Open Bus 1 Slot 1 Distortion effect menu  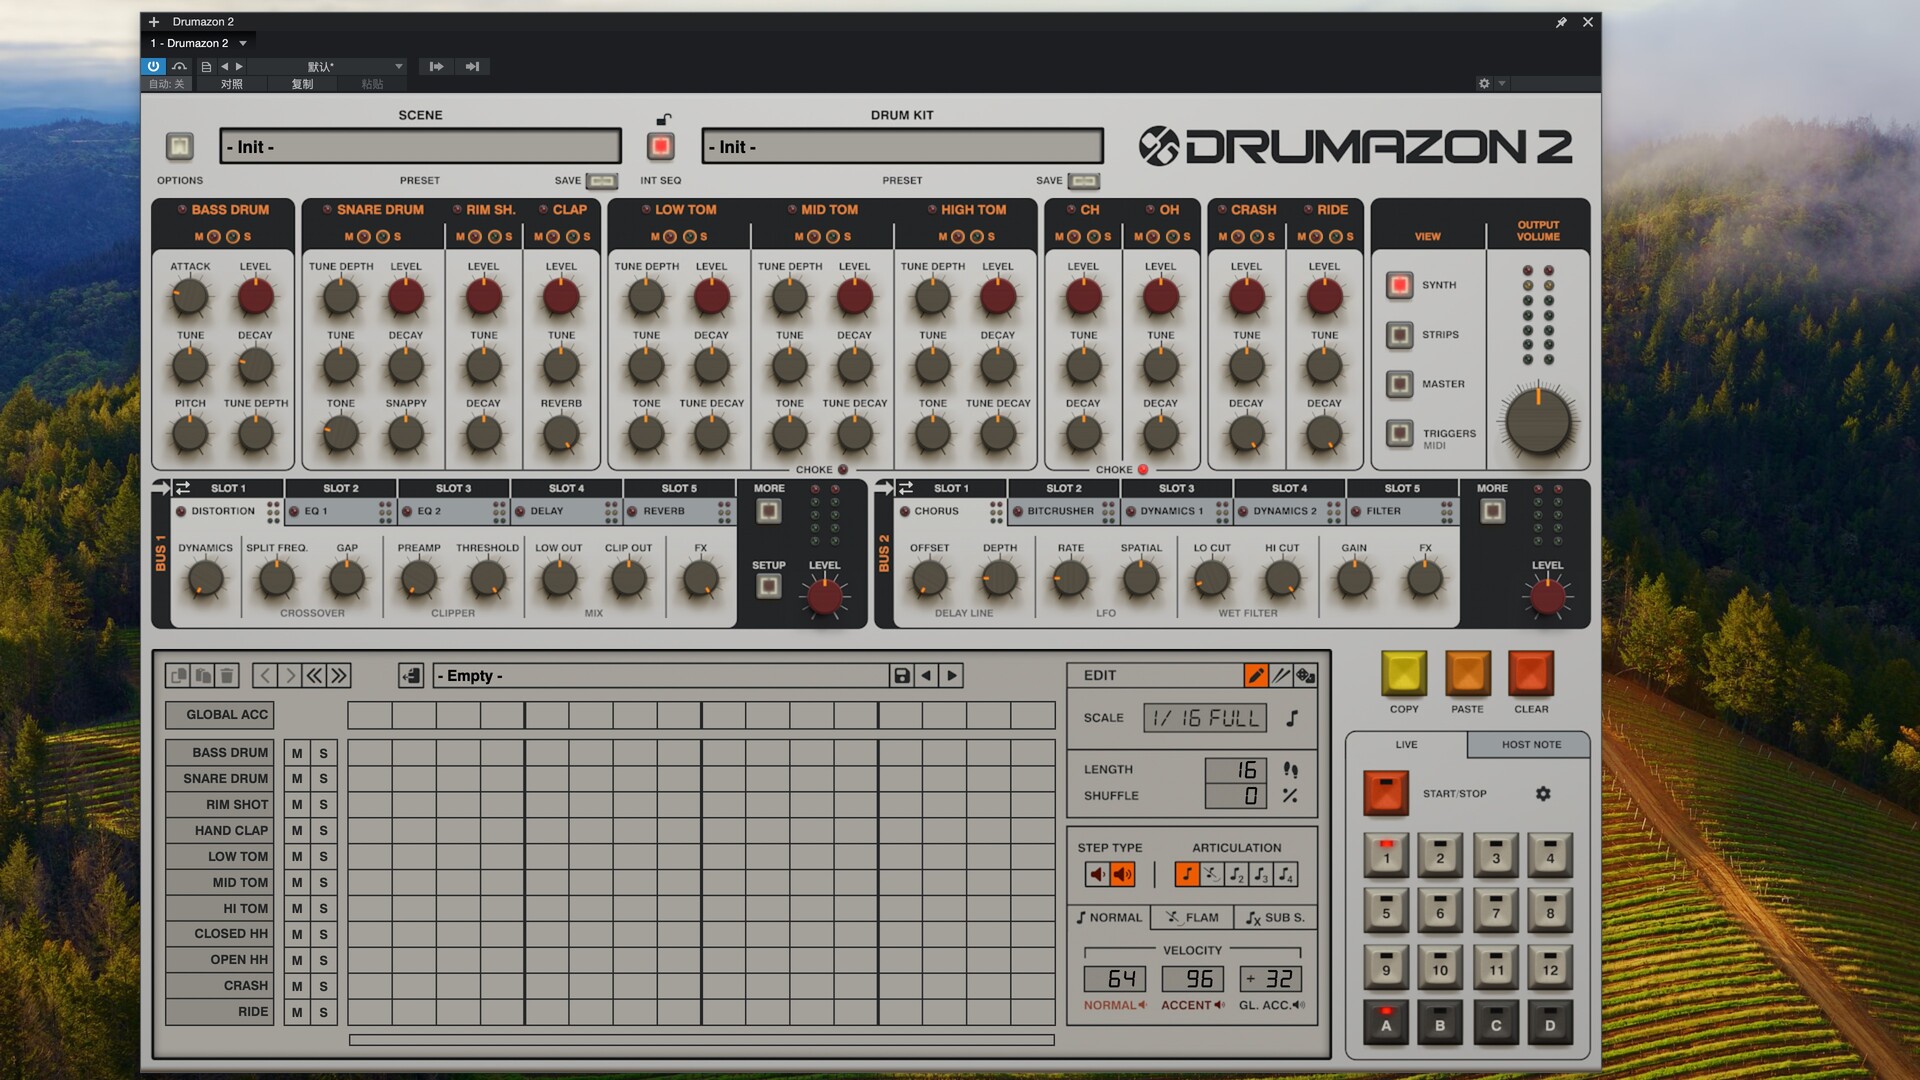point(223,511)
